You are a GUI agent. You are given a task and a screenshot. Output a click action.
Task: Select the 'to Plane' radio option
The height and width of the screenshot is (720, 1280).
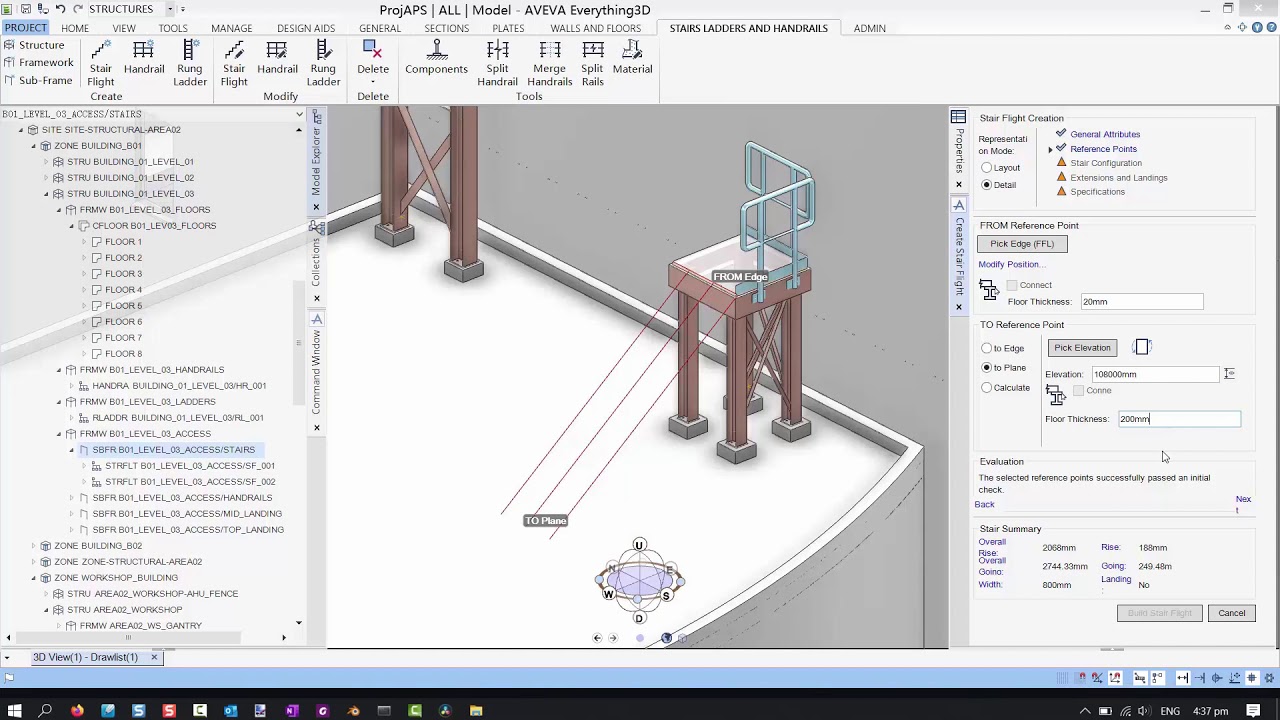tap(986, 368)
